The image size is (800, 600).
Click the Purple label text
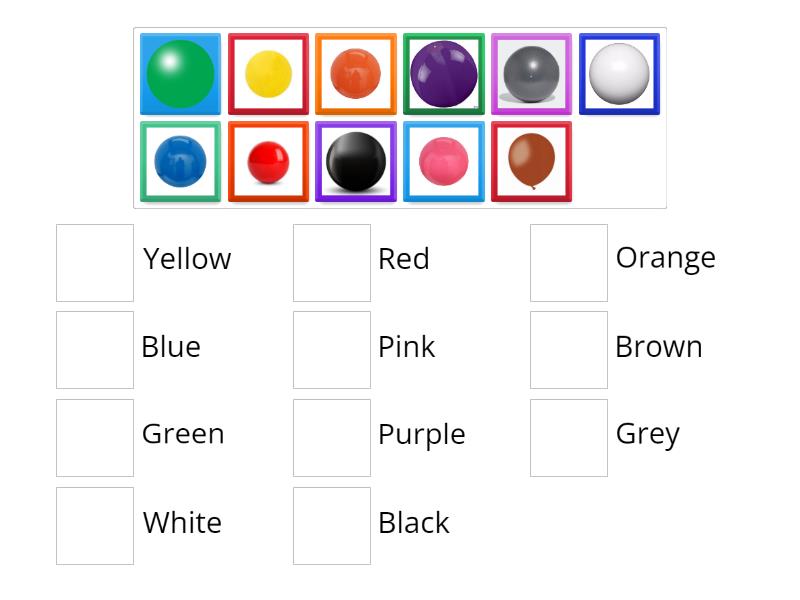(422, 435)
